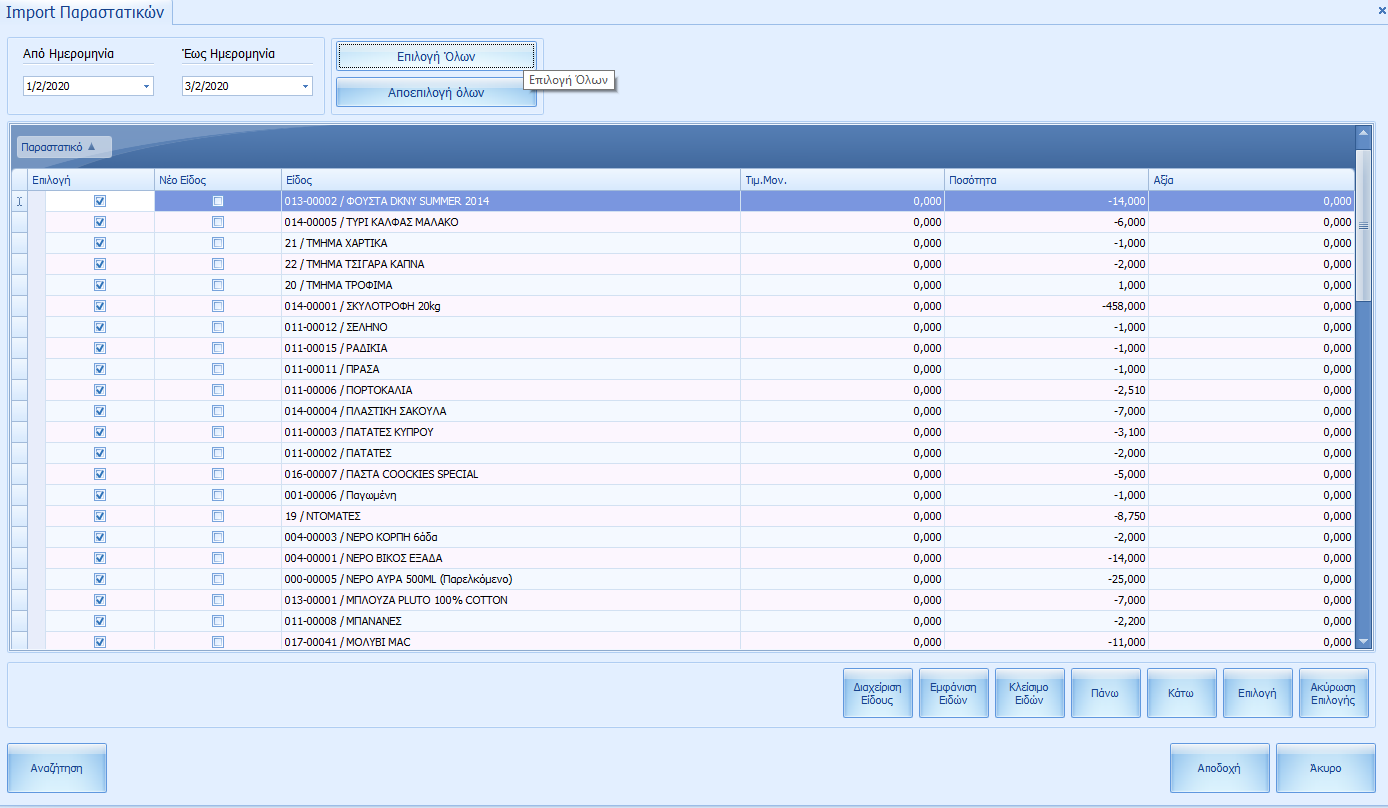Enable Νέο Είδος checkbox for ΣΚΥΛΟΤΡΟΦΗ 20kg

[218, 306]
